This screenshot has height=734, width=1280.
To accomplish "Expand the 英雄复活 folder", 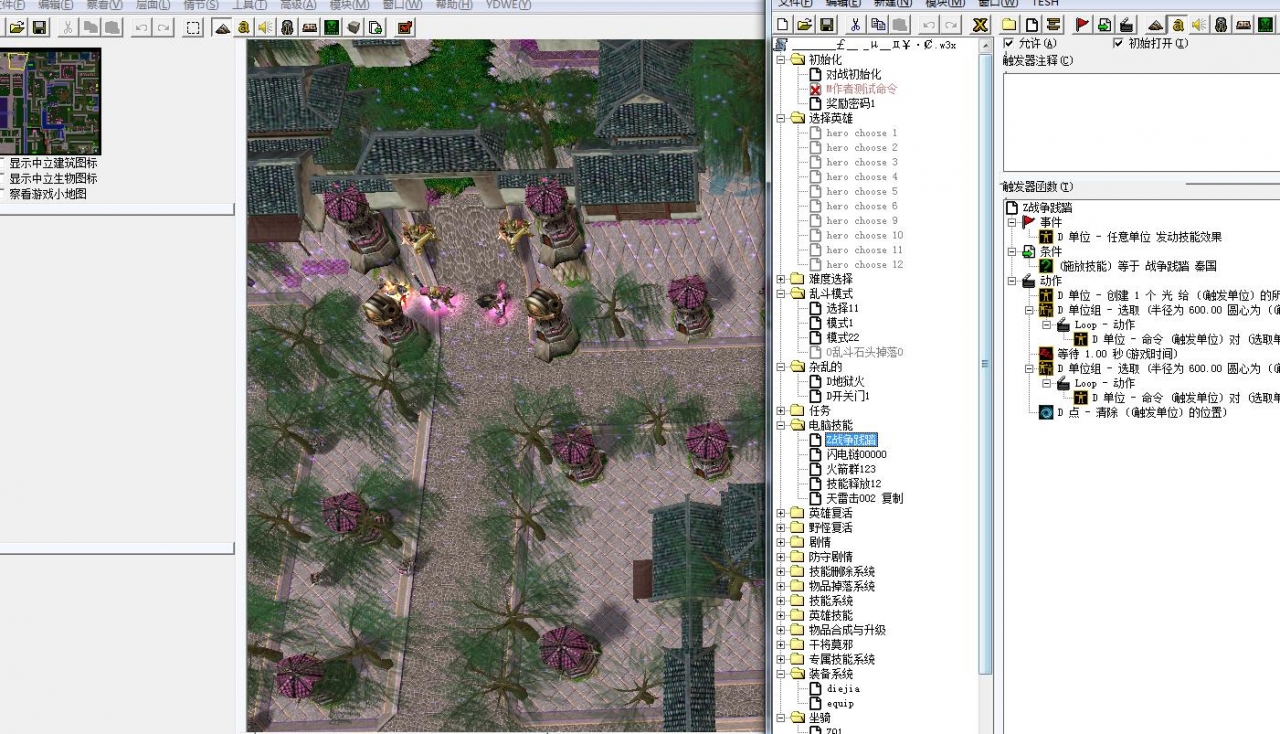I will [x=782, y=513].
